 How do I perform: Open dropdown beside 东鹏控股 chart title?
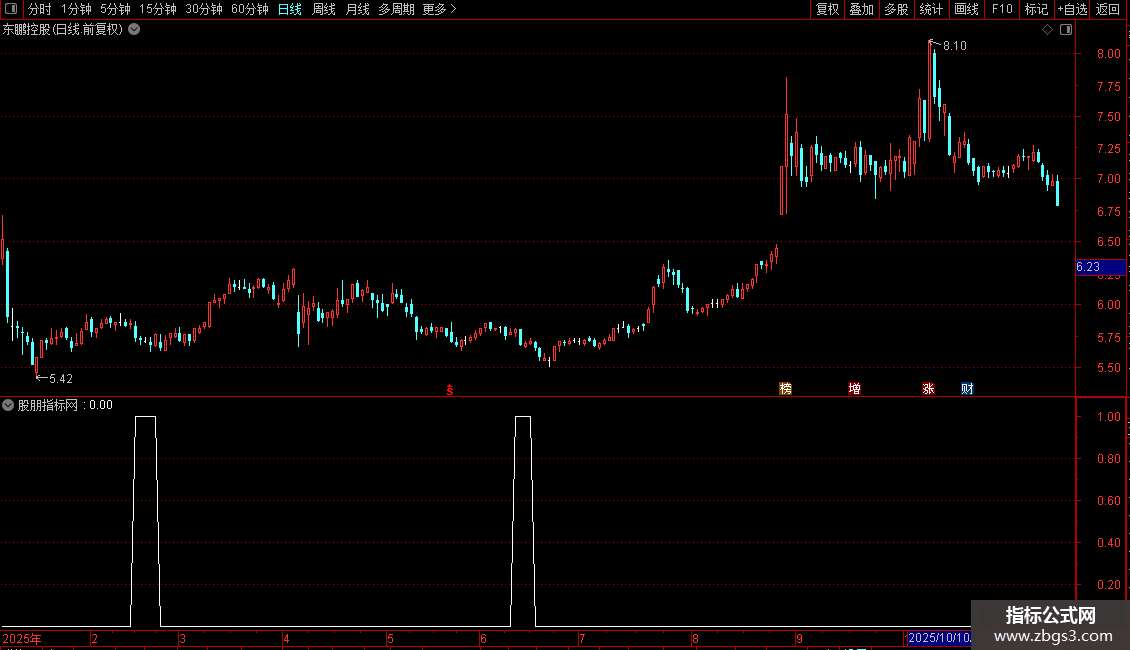134,30
